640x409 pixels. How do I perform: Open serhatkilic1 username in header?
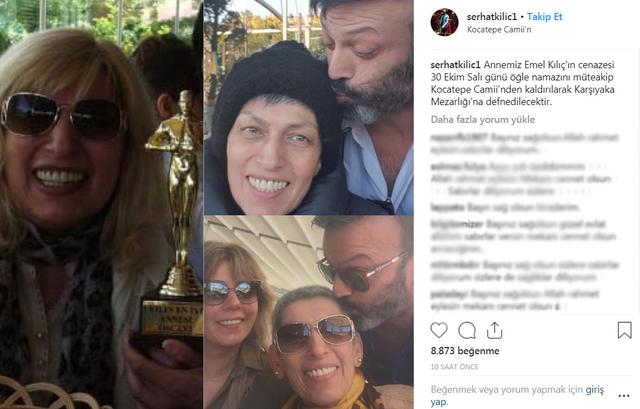[x=492, y=17]
